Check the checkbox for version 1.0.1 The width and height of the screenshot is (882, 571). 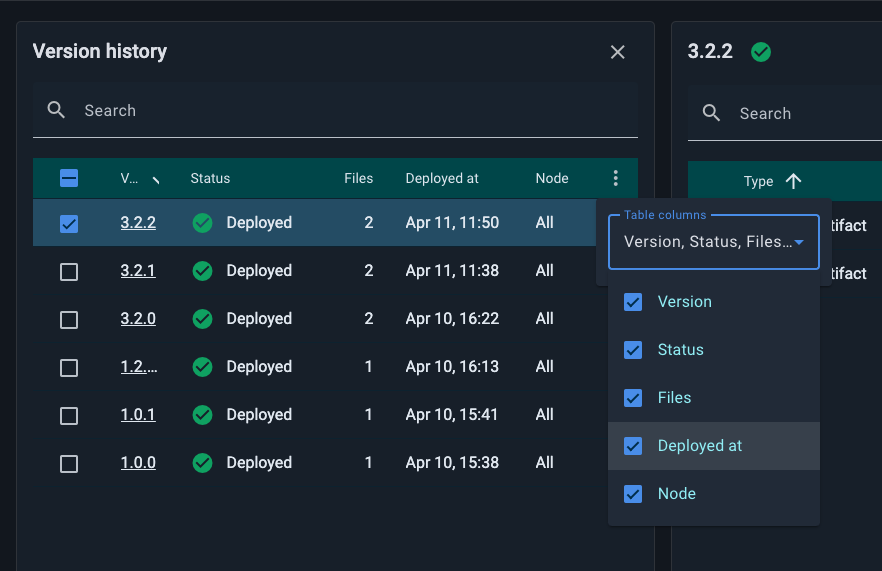(69, 416)
